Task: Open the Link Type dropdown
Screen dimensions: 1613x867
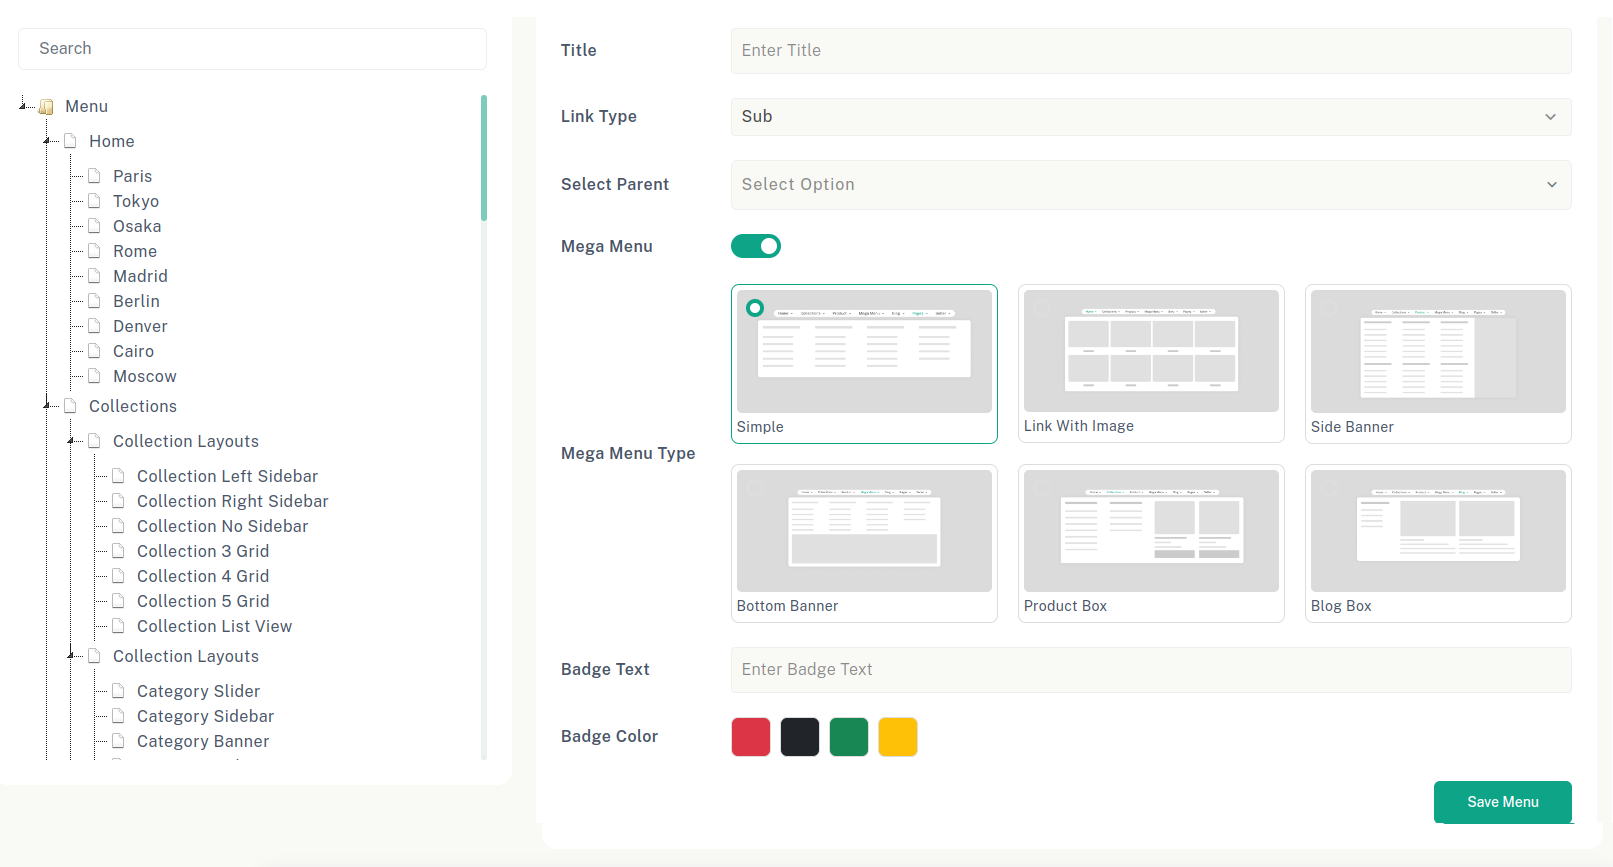Action: [1150, 117]
